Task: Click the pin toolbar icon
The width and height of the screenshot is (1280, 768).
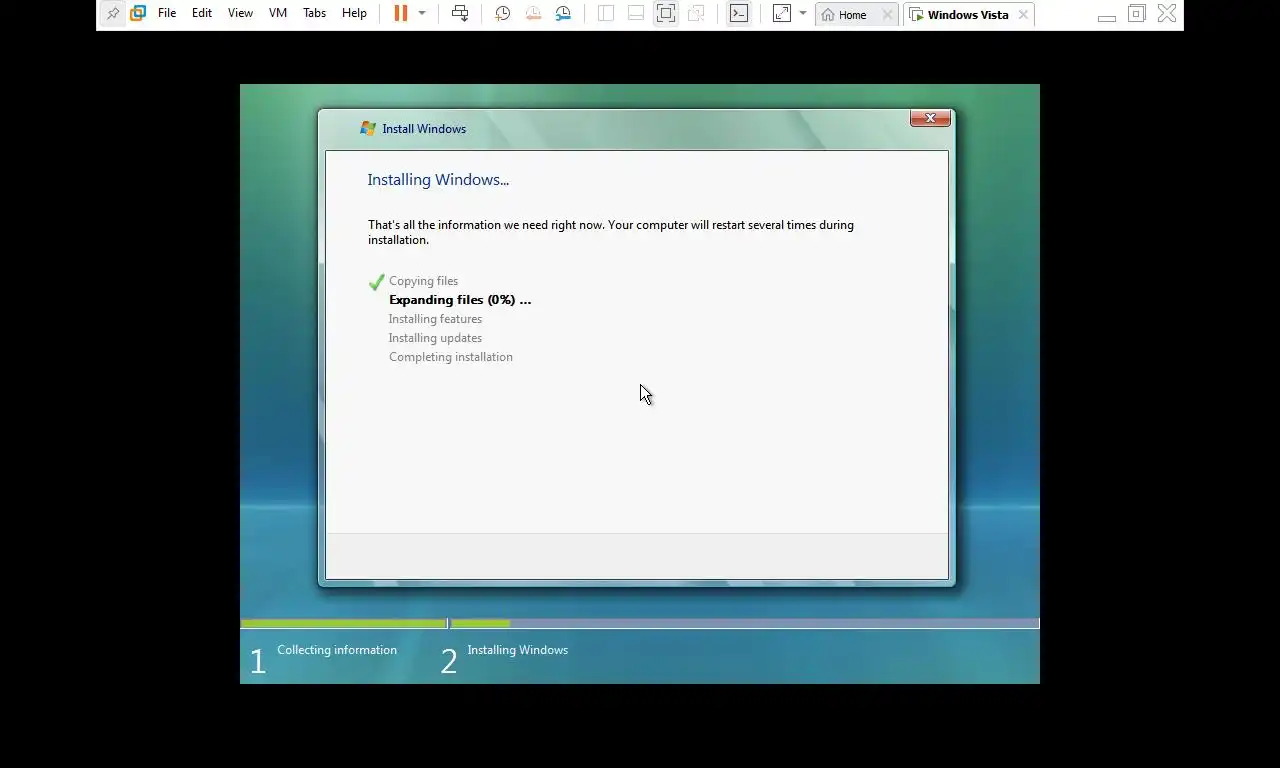Action: [112, 14]
